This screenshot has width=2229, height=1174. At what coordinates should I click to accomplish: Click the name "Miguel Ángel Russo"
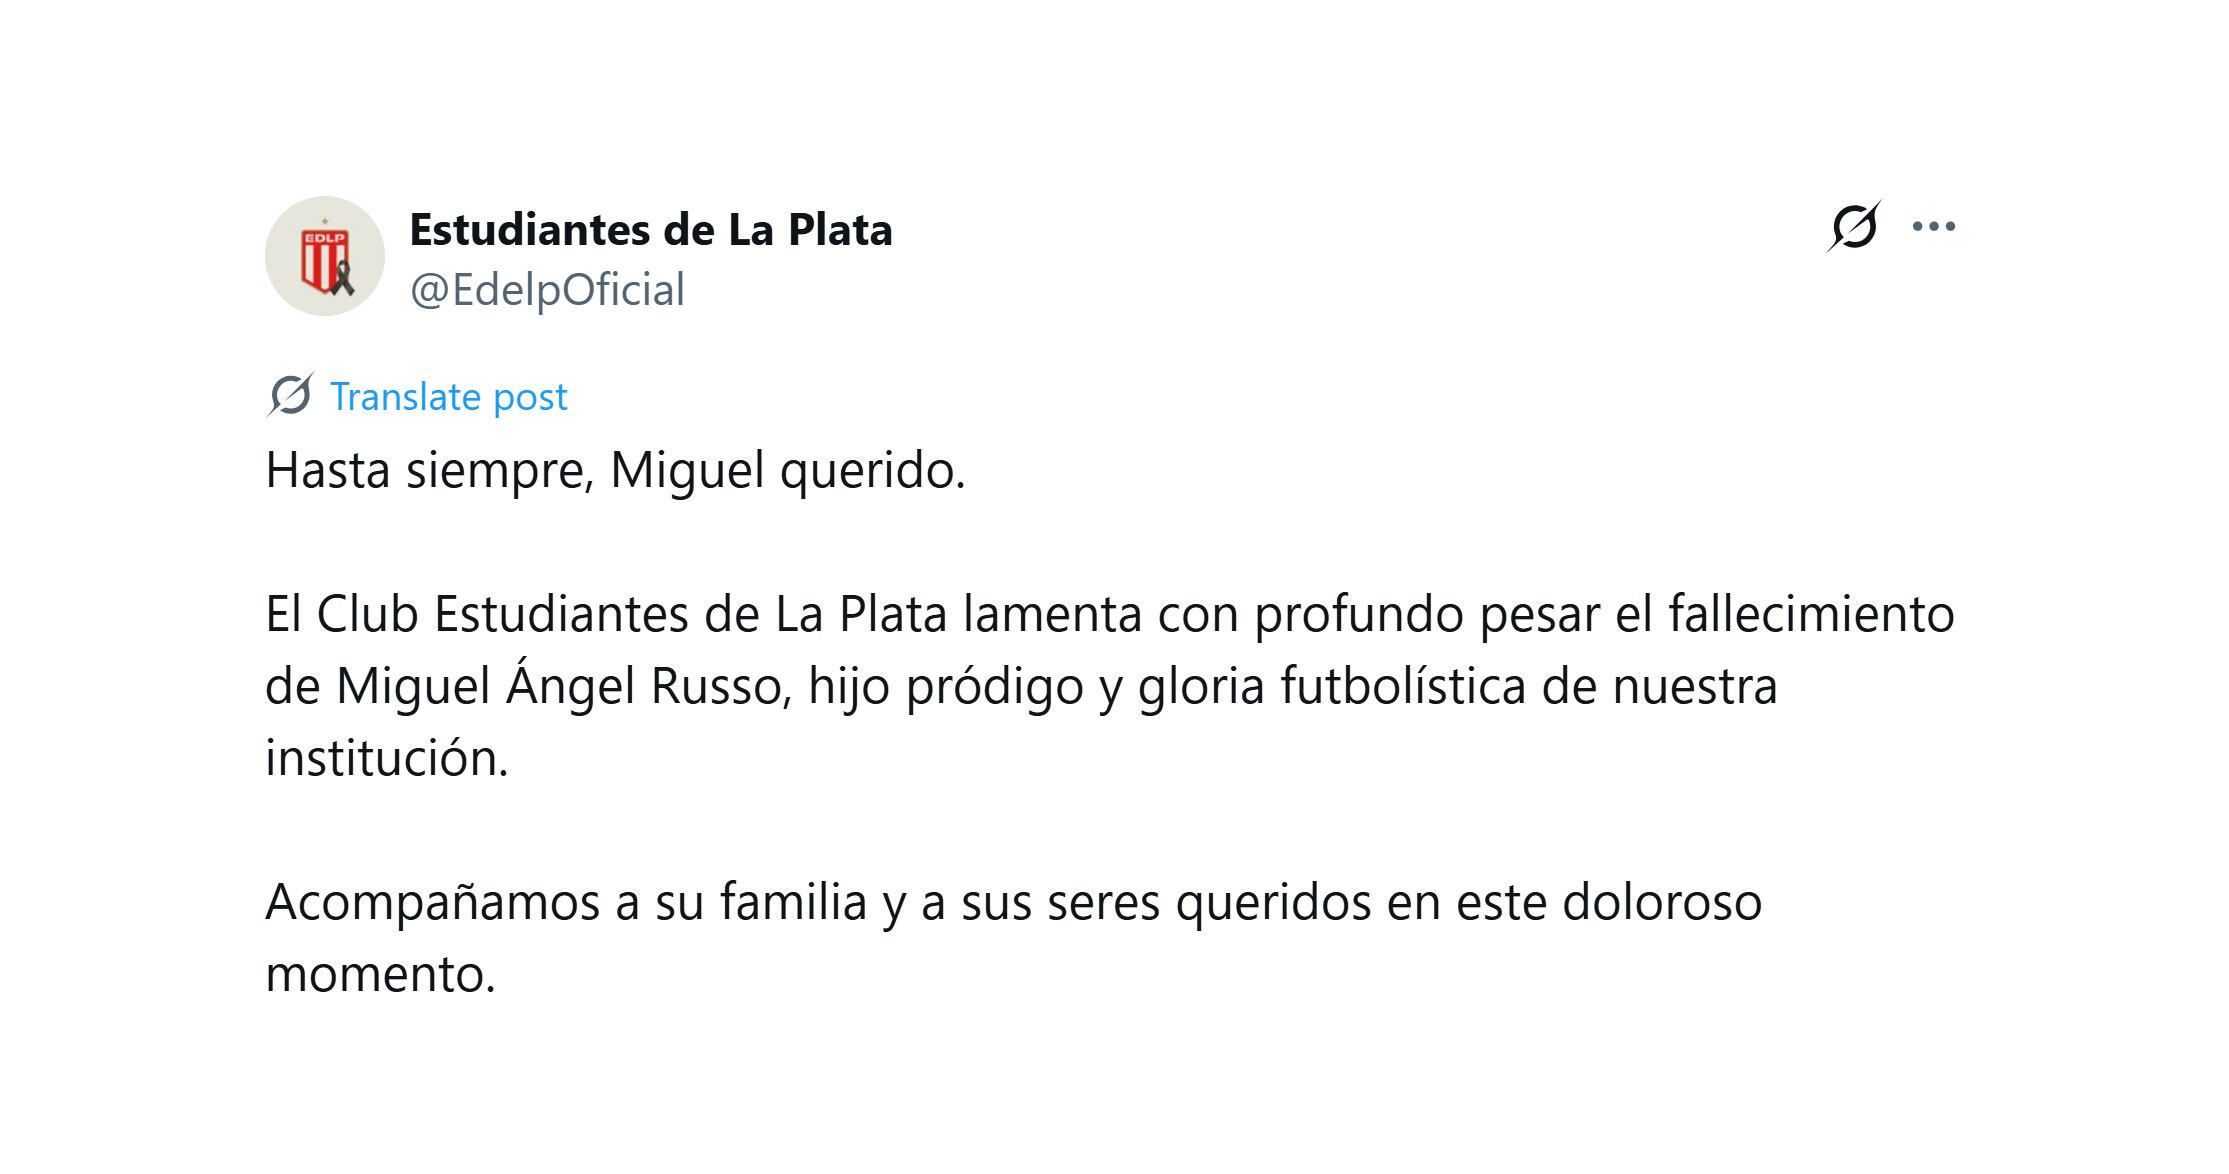tap(558, 686)
